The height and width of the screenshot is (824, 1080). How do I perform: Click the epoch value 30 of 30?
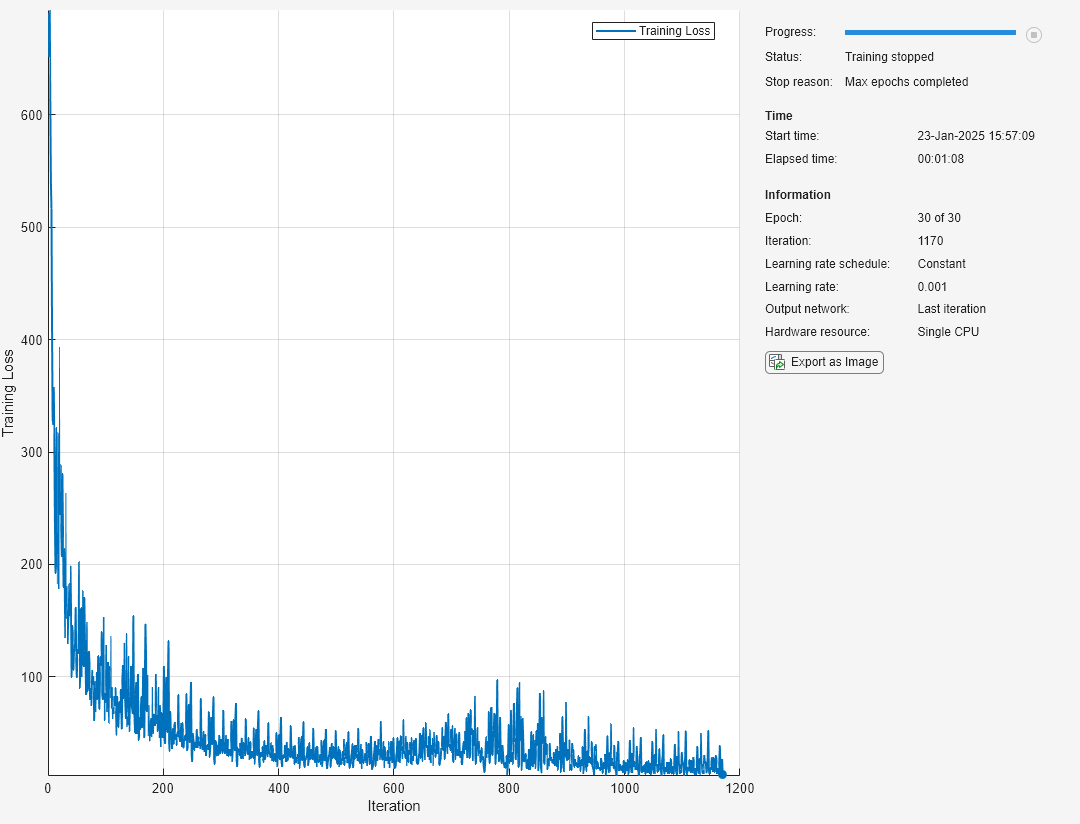[939, 218]
